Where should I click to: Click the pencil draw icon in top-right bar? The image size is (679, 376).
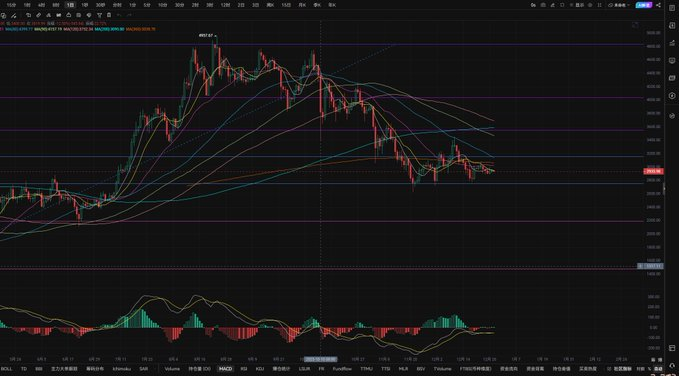[553, 5]
